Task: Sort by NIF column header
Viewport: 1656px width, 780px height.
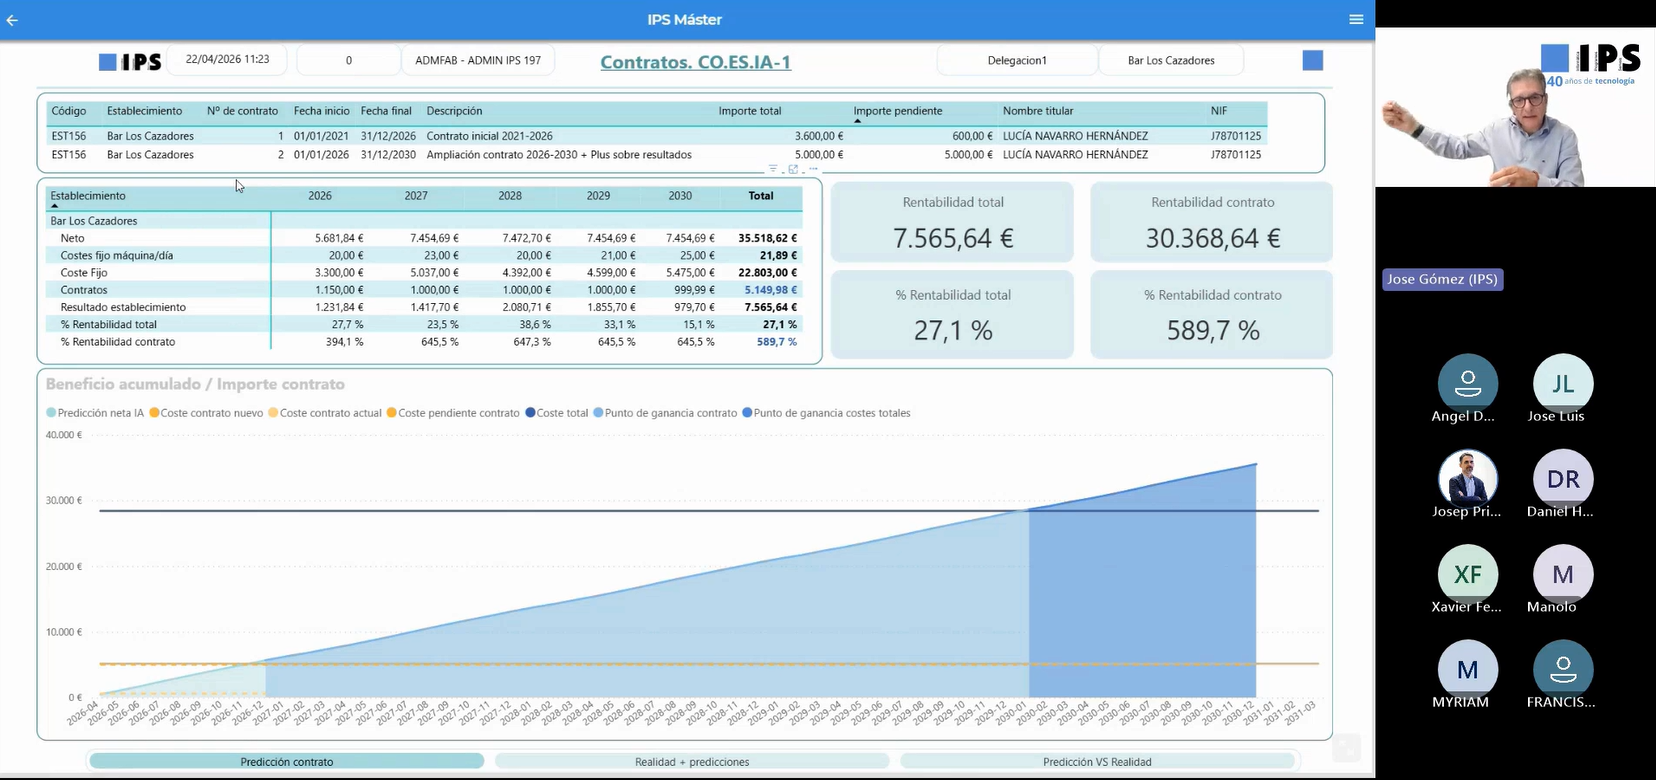Action: [1219, 111]
